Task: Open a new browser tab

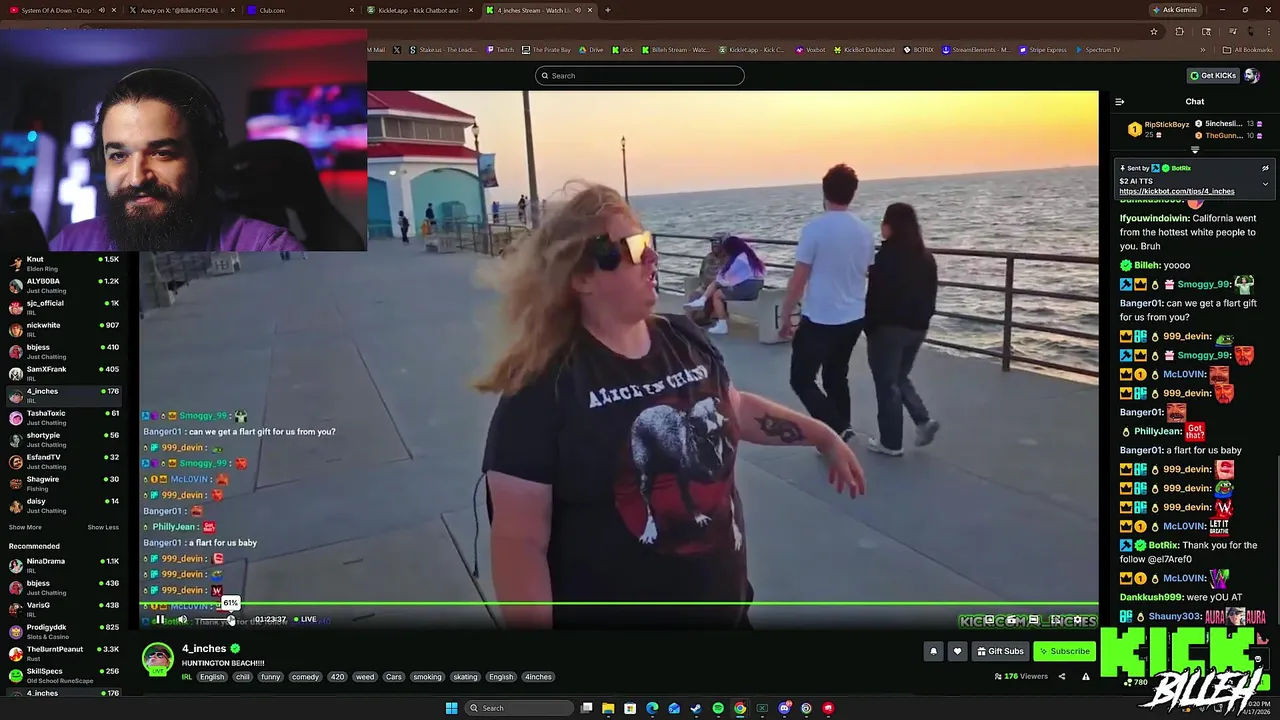Action: click(x=608, y=10)
